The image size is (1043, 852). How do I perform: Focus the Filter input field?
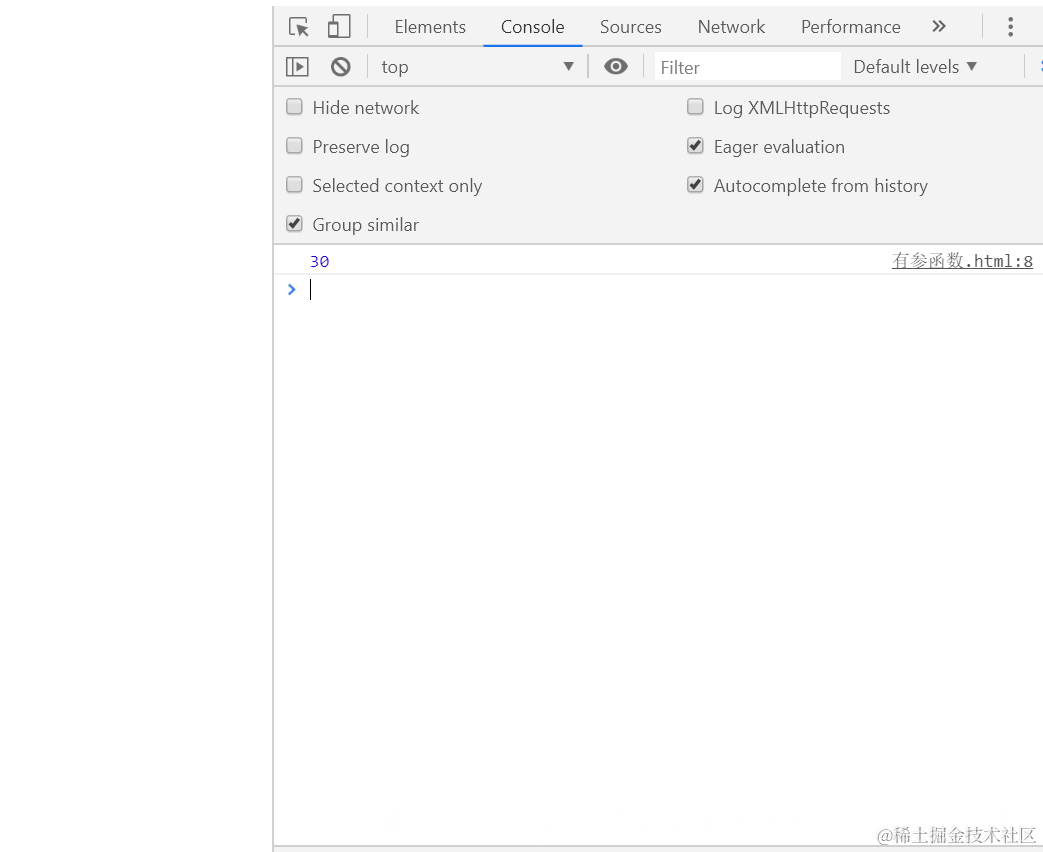[748, 67]
